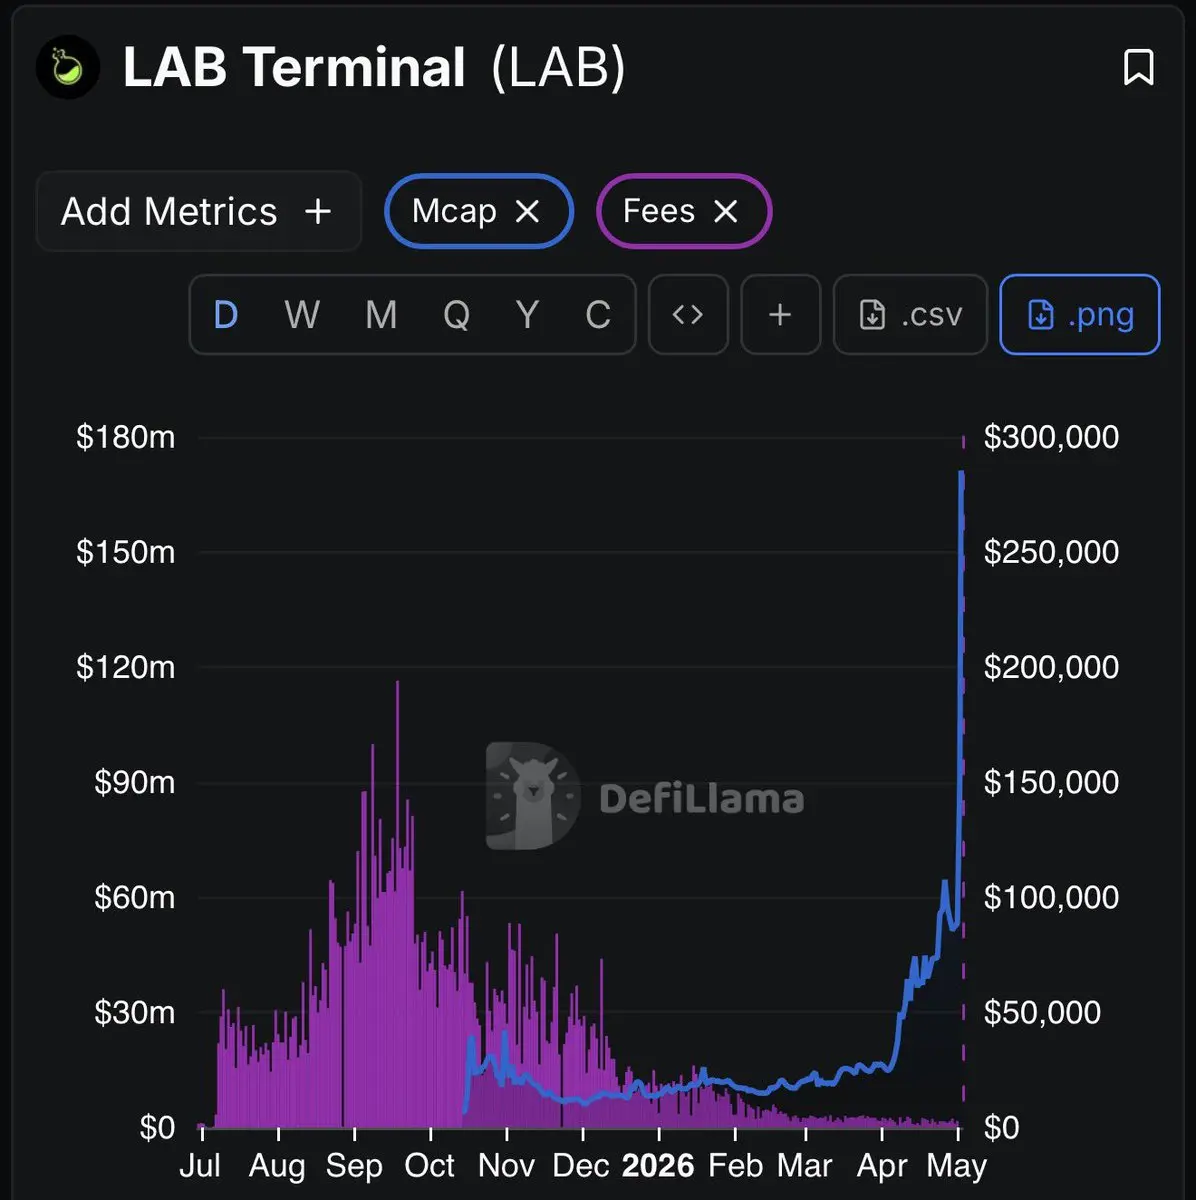
Task: Click the 2026 x-axis label
Action: [658, 1165]
